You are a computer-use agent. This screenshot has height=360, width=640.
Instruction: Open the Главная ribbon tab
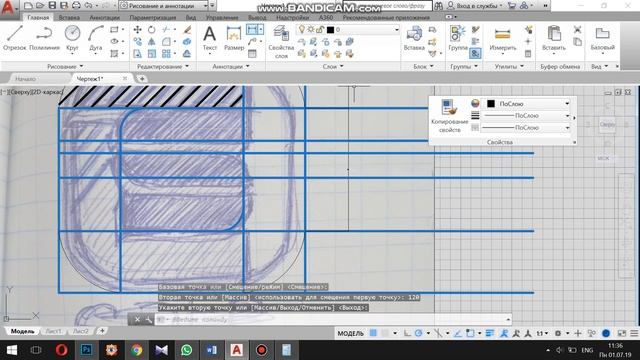(x=38, y=18)
